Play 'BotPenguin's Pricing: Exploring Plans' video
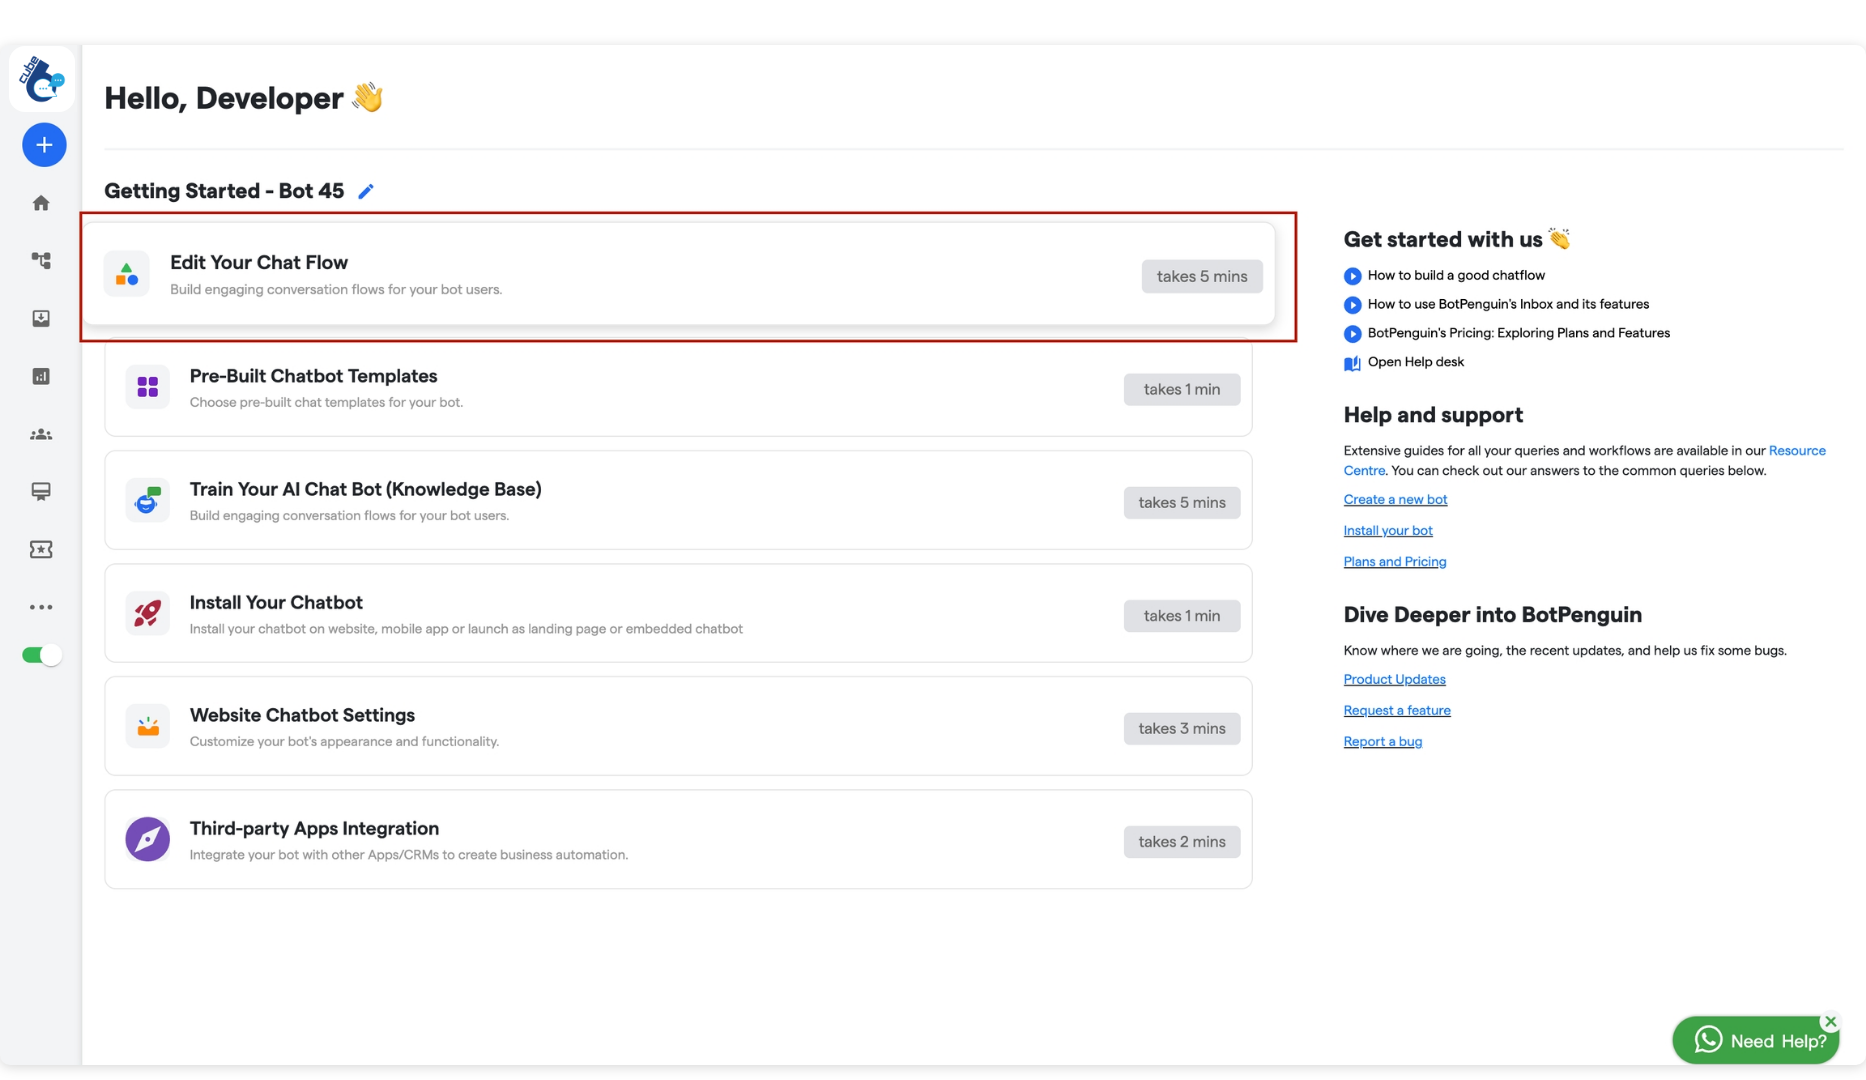Screen dimensions: 1866x1080 point(1518,333)
